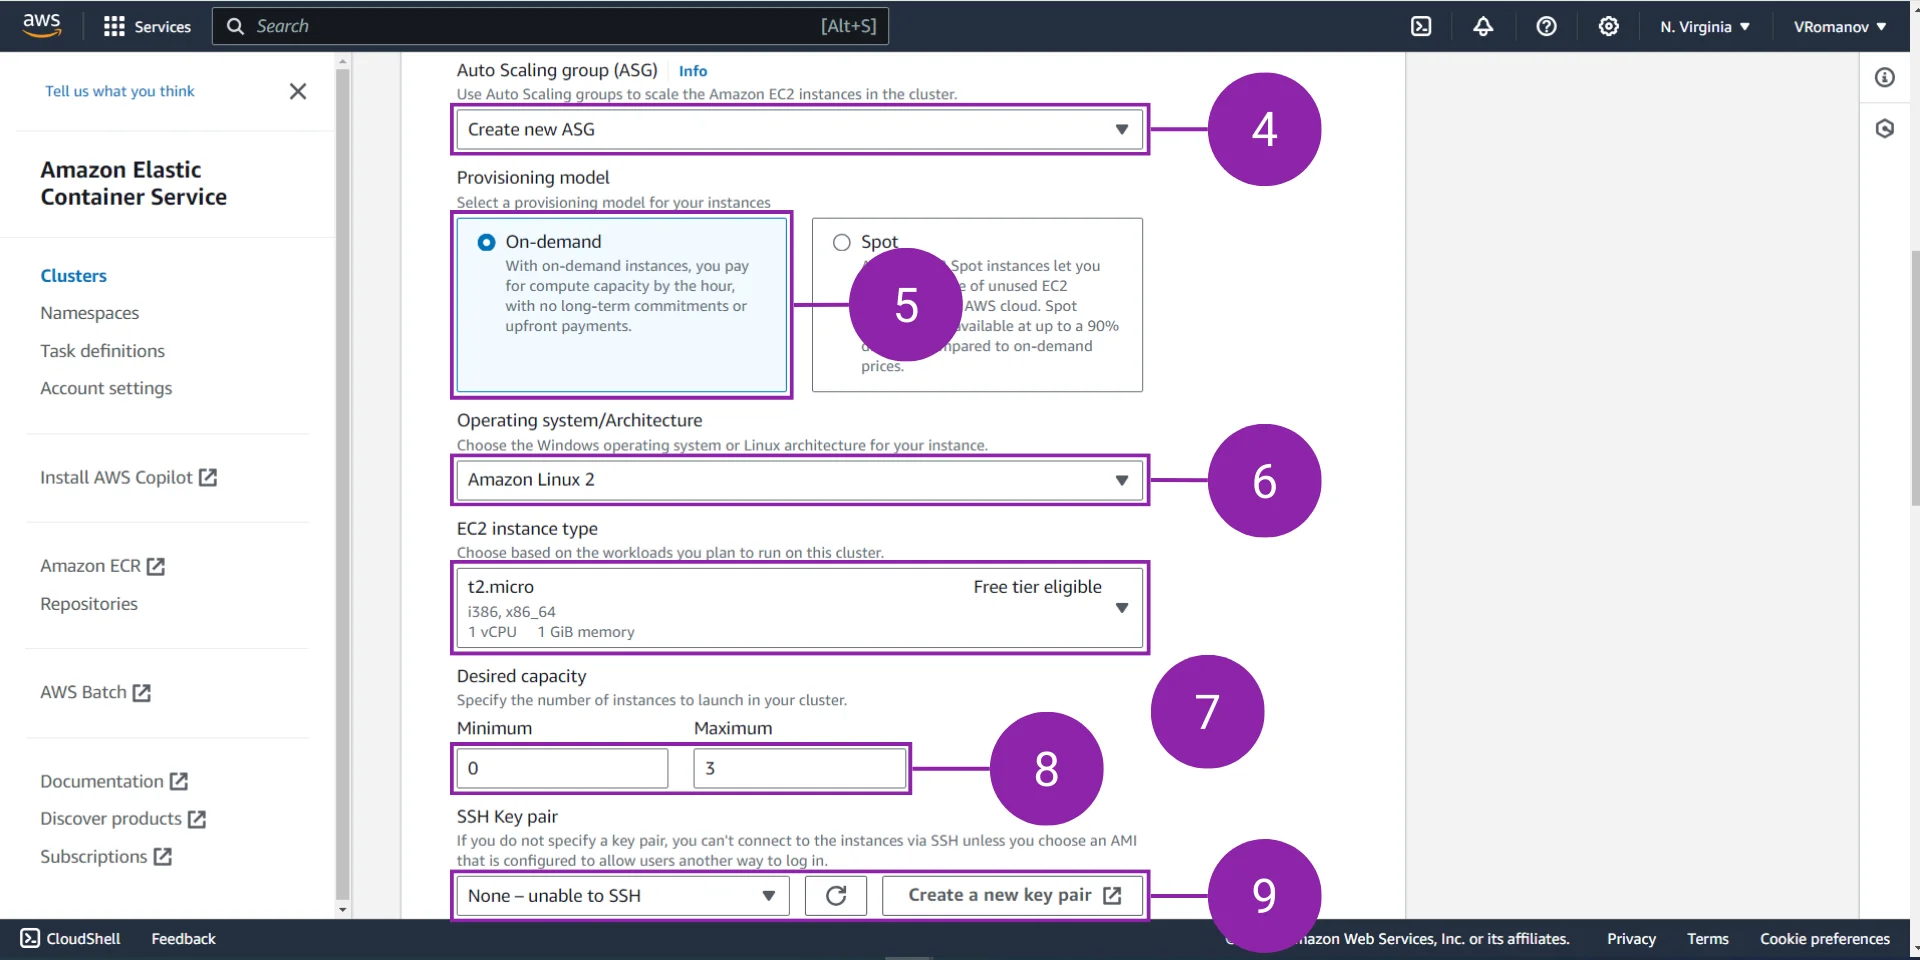This screenshot has height=960, width=1920.
Task: Open the Privacy footer link
Action: [1631, 938]
